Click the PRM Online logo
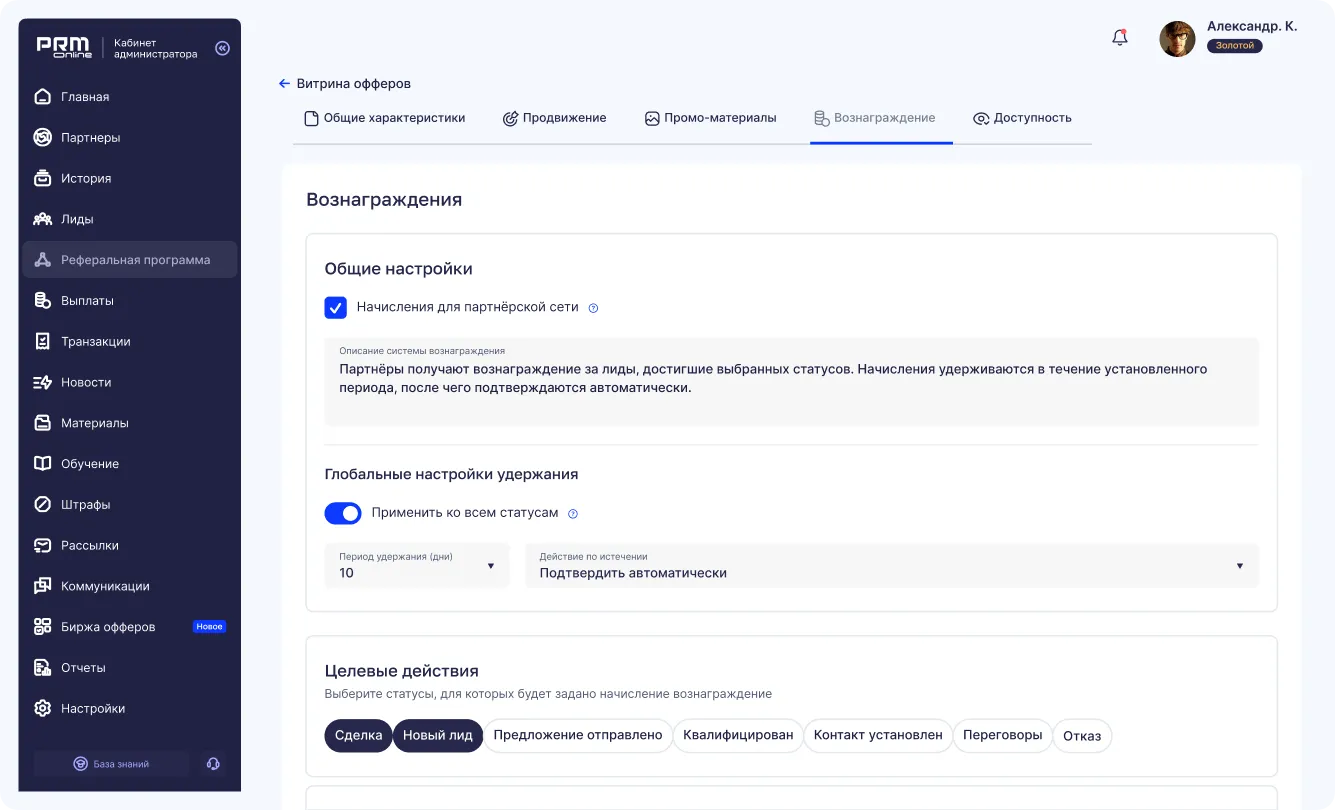1335x810 pixels. (x=64, y=47)
